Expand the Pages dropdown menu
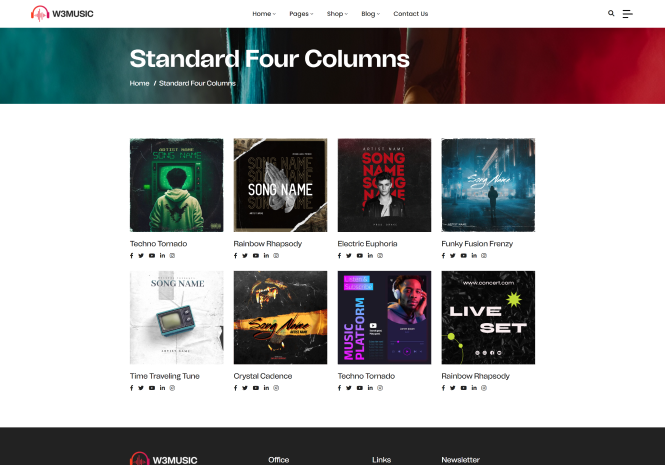This screenshot has height=465, width=665. point(301,14)
